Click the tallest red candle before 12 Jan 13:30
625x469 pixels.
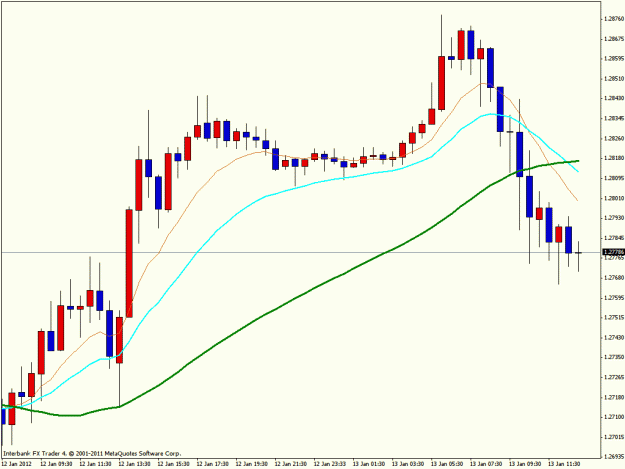coord(129,263)
